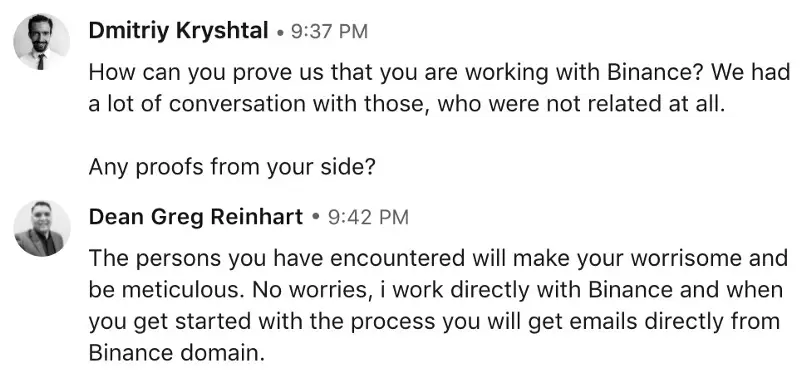
Task: Click the "How can you prove us" line
Action: [x=439, y=73]
